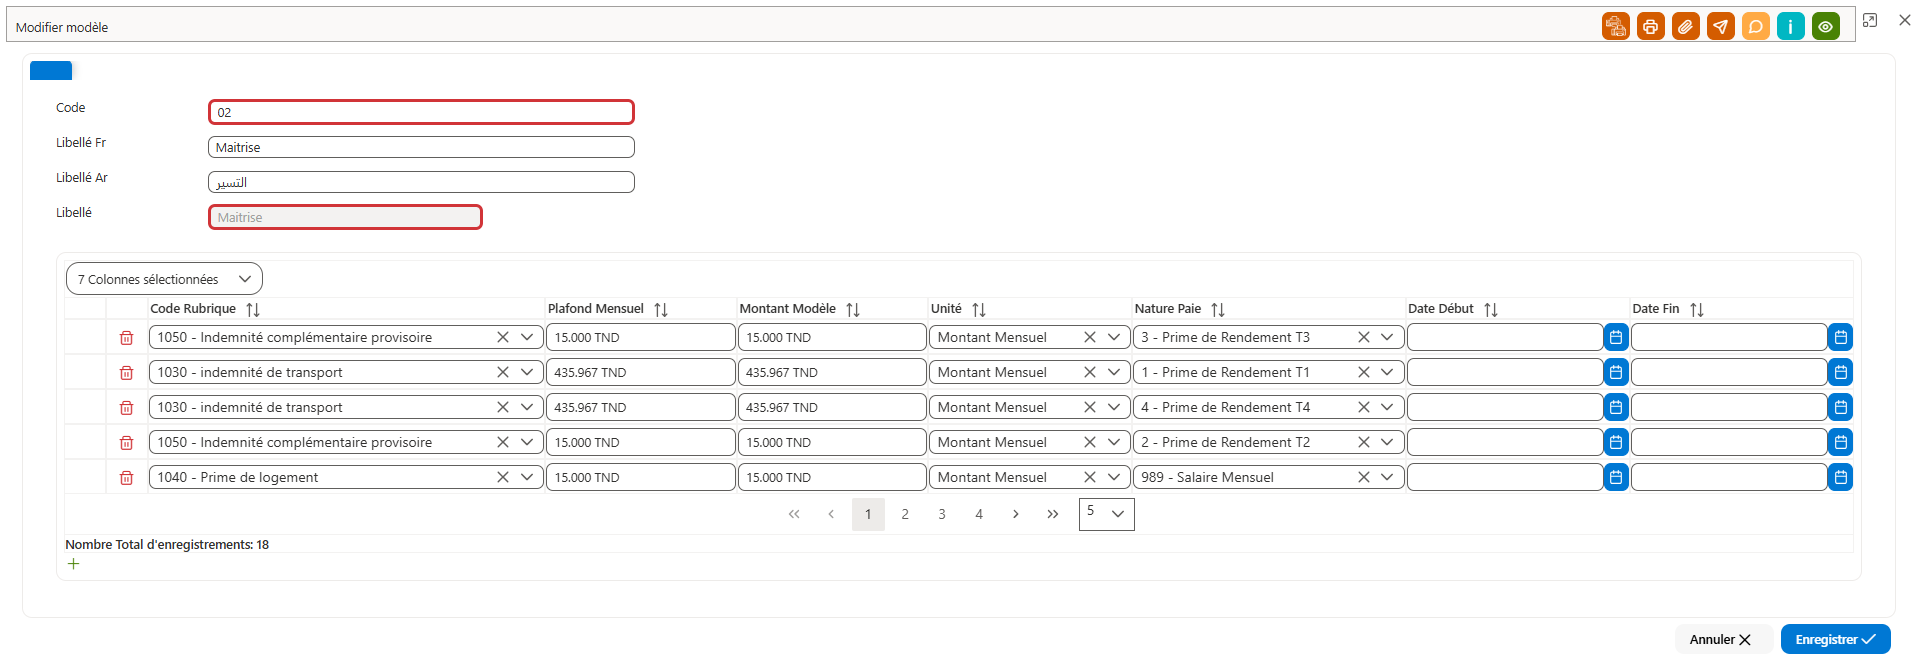
Task: Expand the 1040 Prime de logement dropdown
Action: pyautogui.click(x=527, y=477)
